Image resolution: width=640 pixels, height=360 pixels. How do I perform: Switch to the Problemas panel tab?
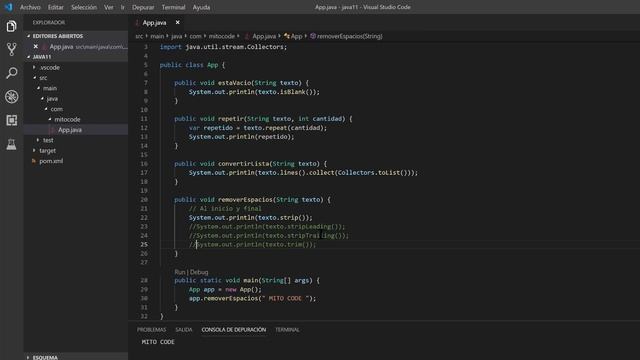[x=151, y=329]
